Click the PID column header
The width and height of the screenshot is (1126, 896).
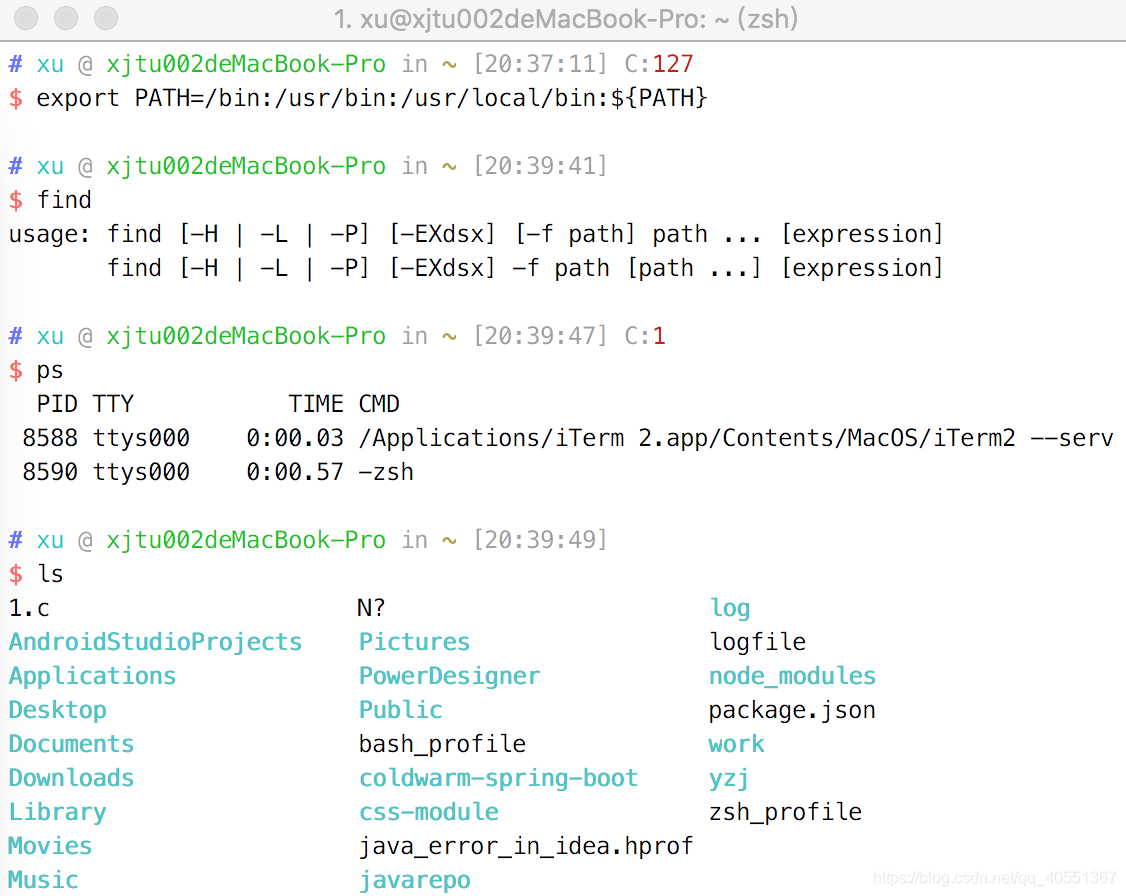tap(57, 403)
